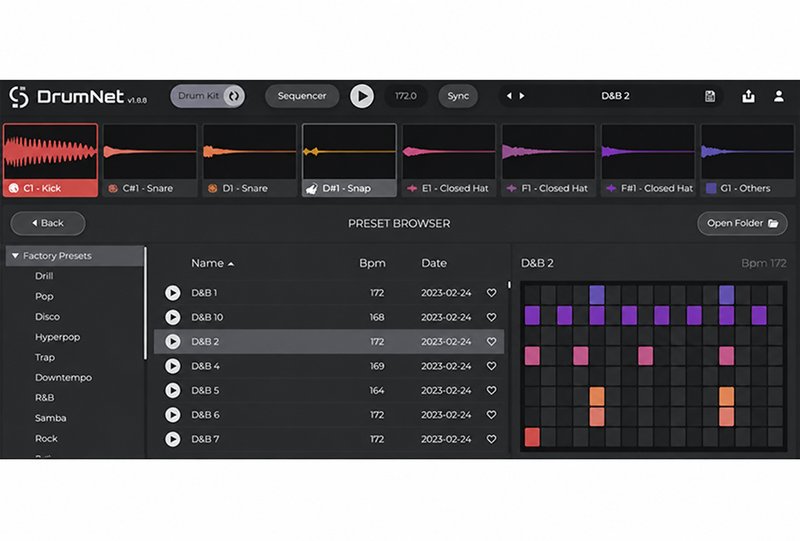Image resolution: width=800 pixels, height=541 pixels.
Task: Preview the D&B 4 preset
Action: [172, 366]
